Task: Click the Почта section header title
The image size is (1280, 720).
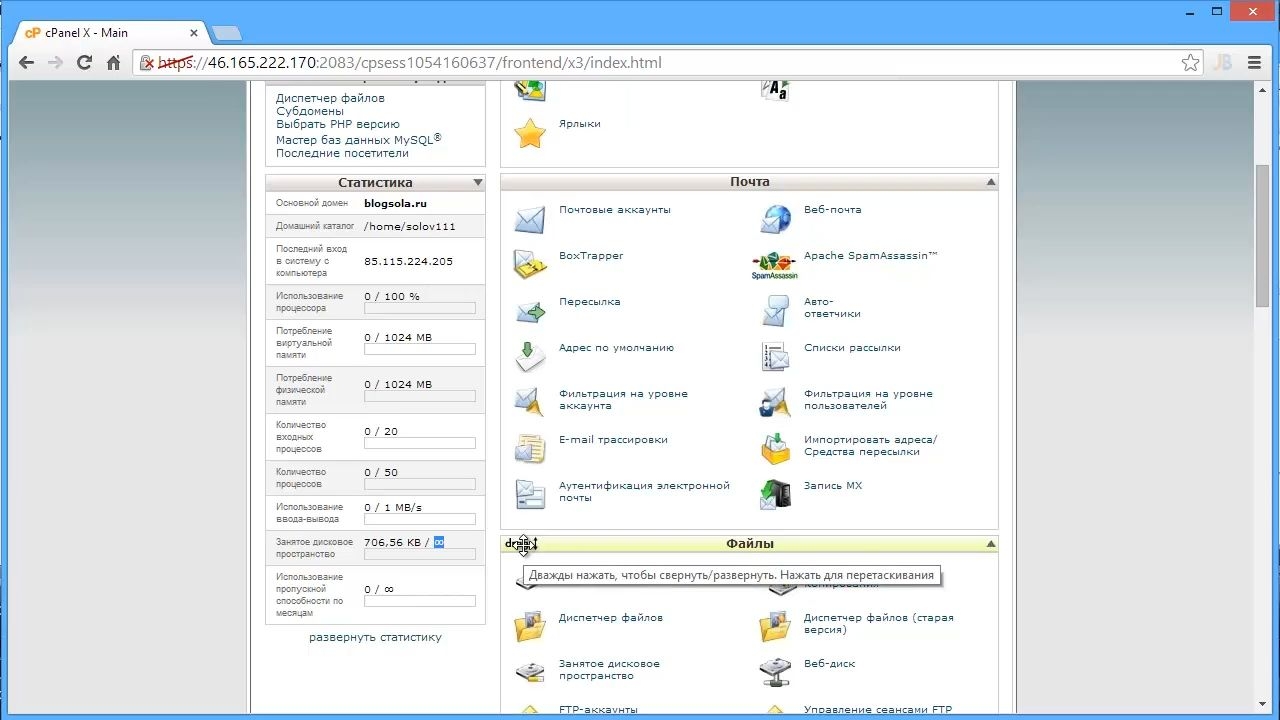Action: click(x=750, y=182)
